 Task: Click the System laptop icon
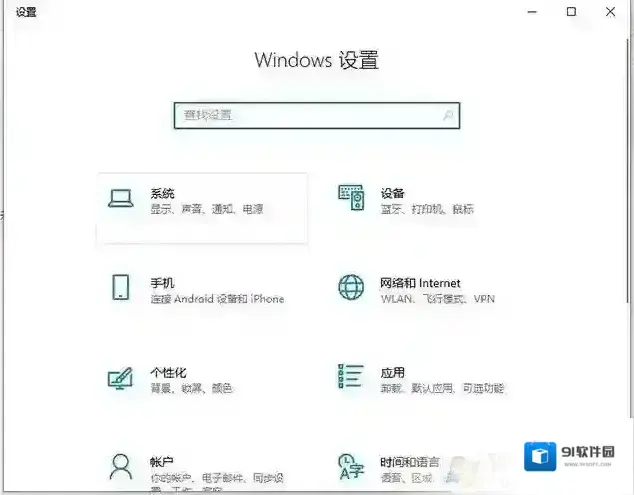[x=120, y=199]
